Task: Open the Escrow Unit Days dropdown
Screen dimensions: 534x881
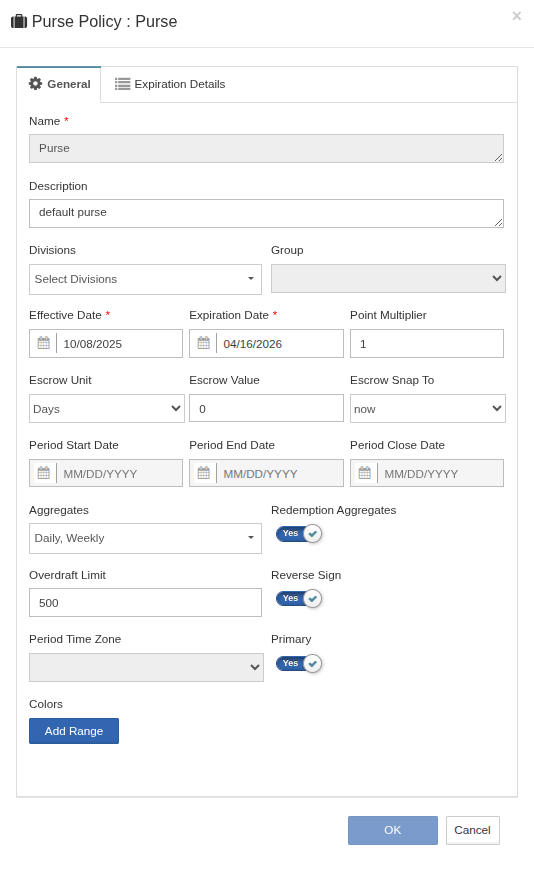Action: (106, 408)
